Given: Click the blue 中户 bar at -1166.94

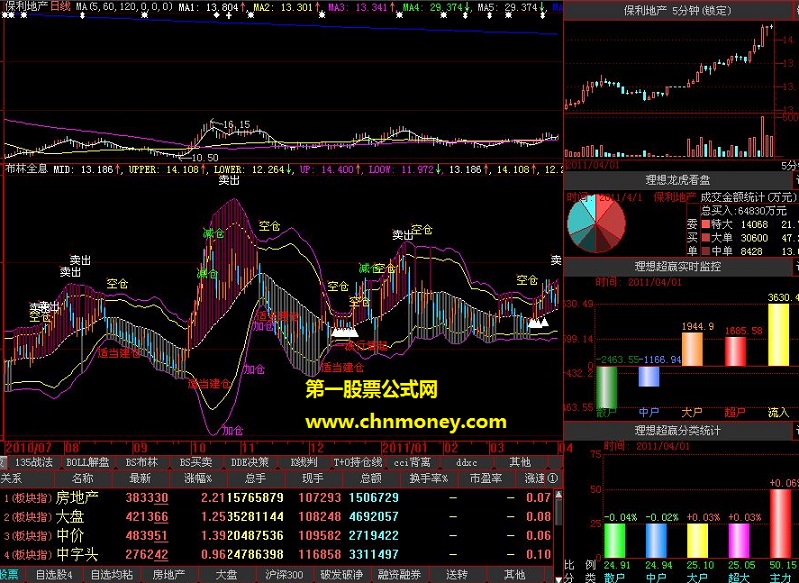Looking at the screenshot, I should (649, 376).
